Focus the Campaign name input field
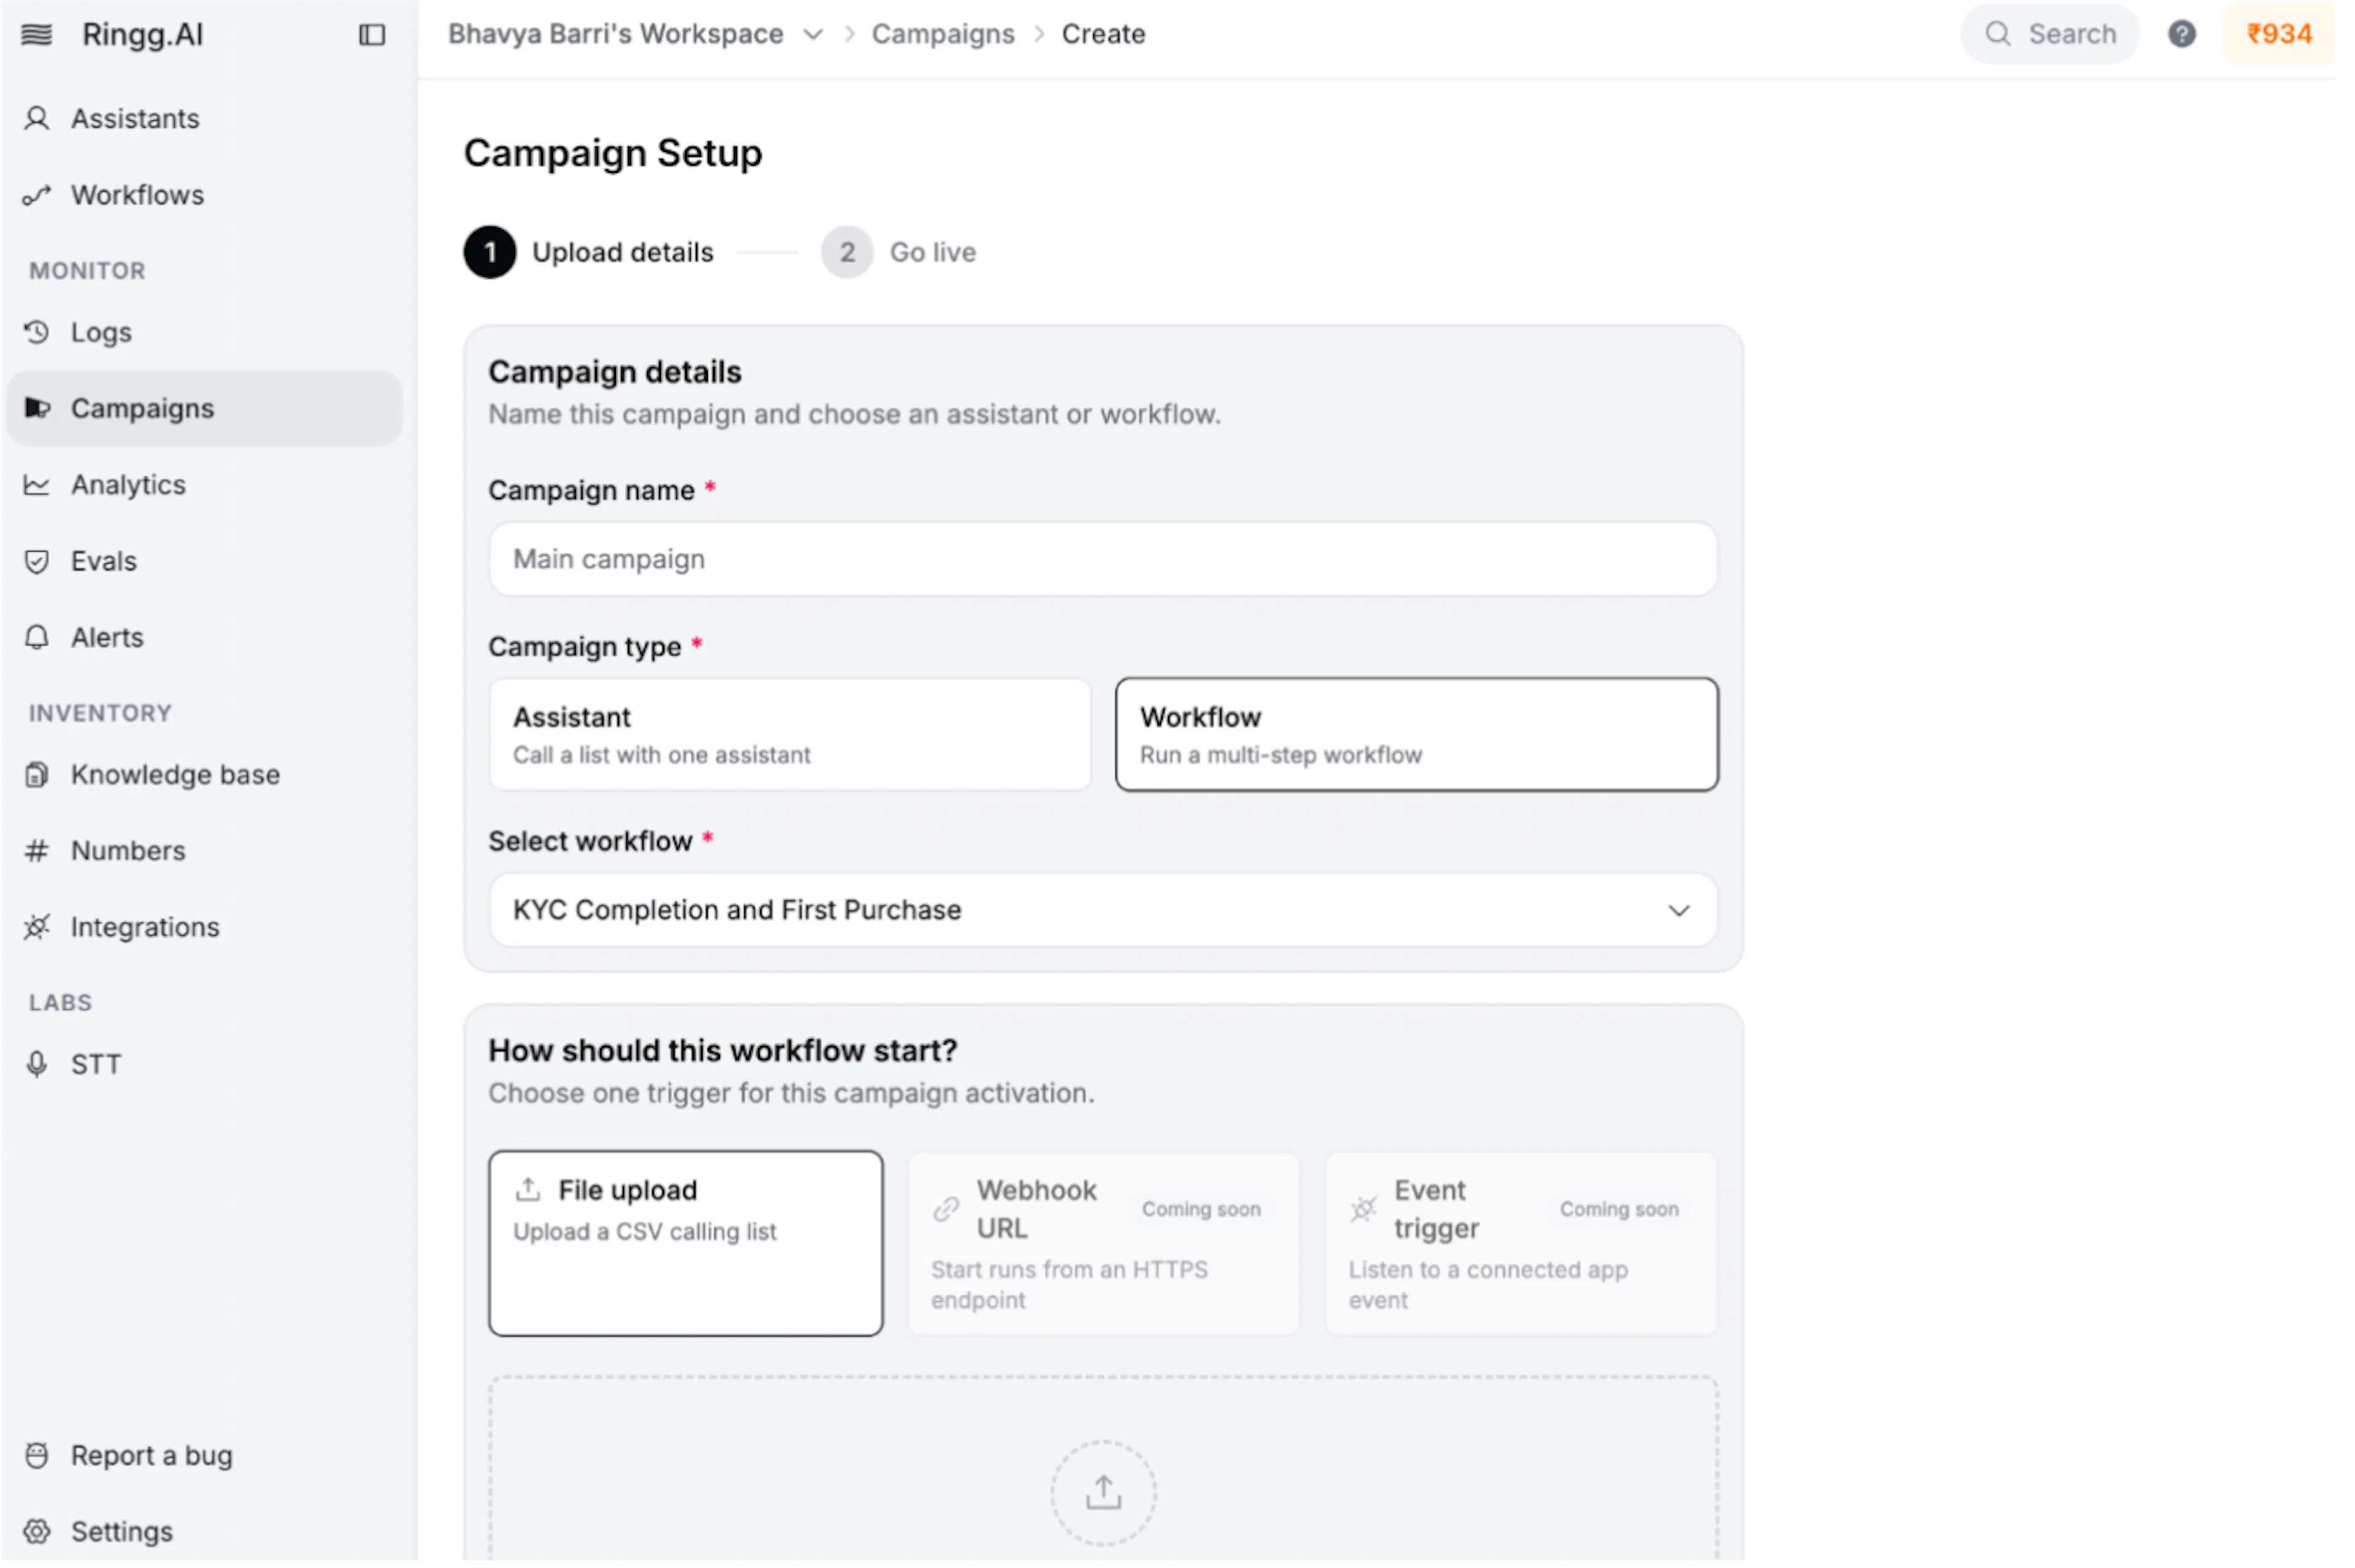The width and height of the screenshot is (2355, 1568). (1103, 559)
